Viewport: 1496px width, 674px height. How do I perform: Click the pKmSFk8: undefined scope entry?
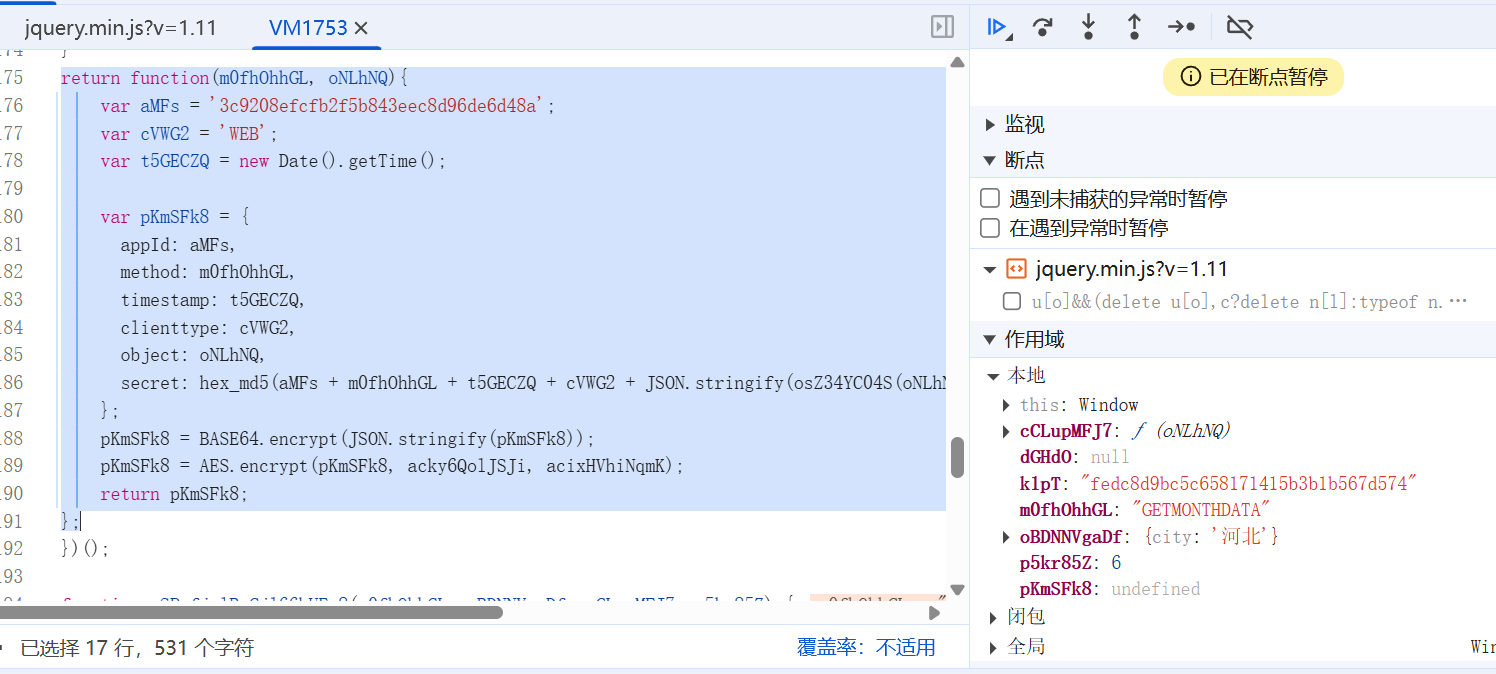point(1110,589)
